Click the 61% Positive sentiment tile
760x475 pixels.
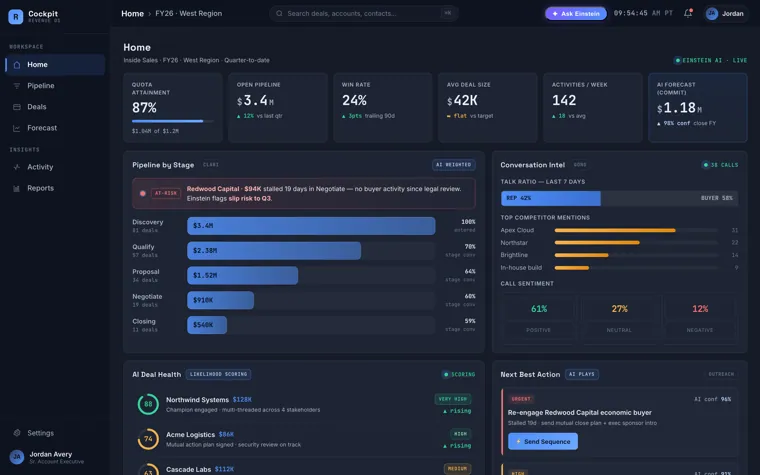coord(538,318)
